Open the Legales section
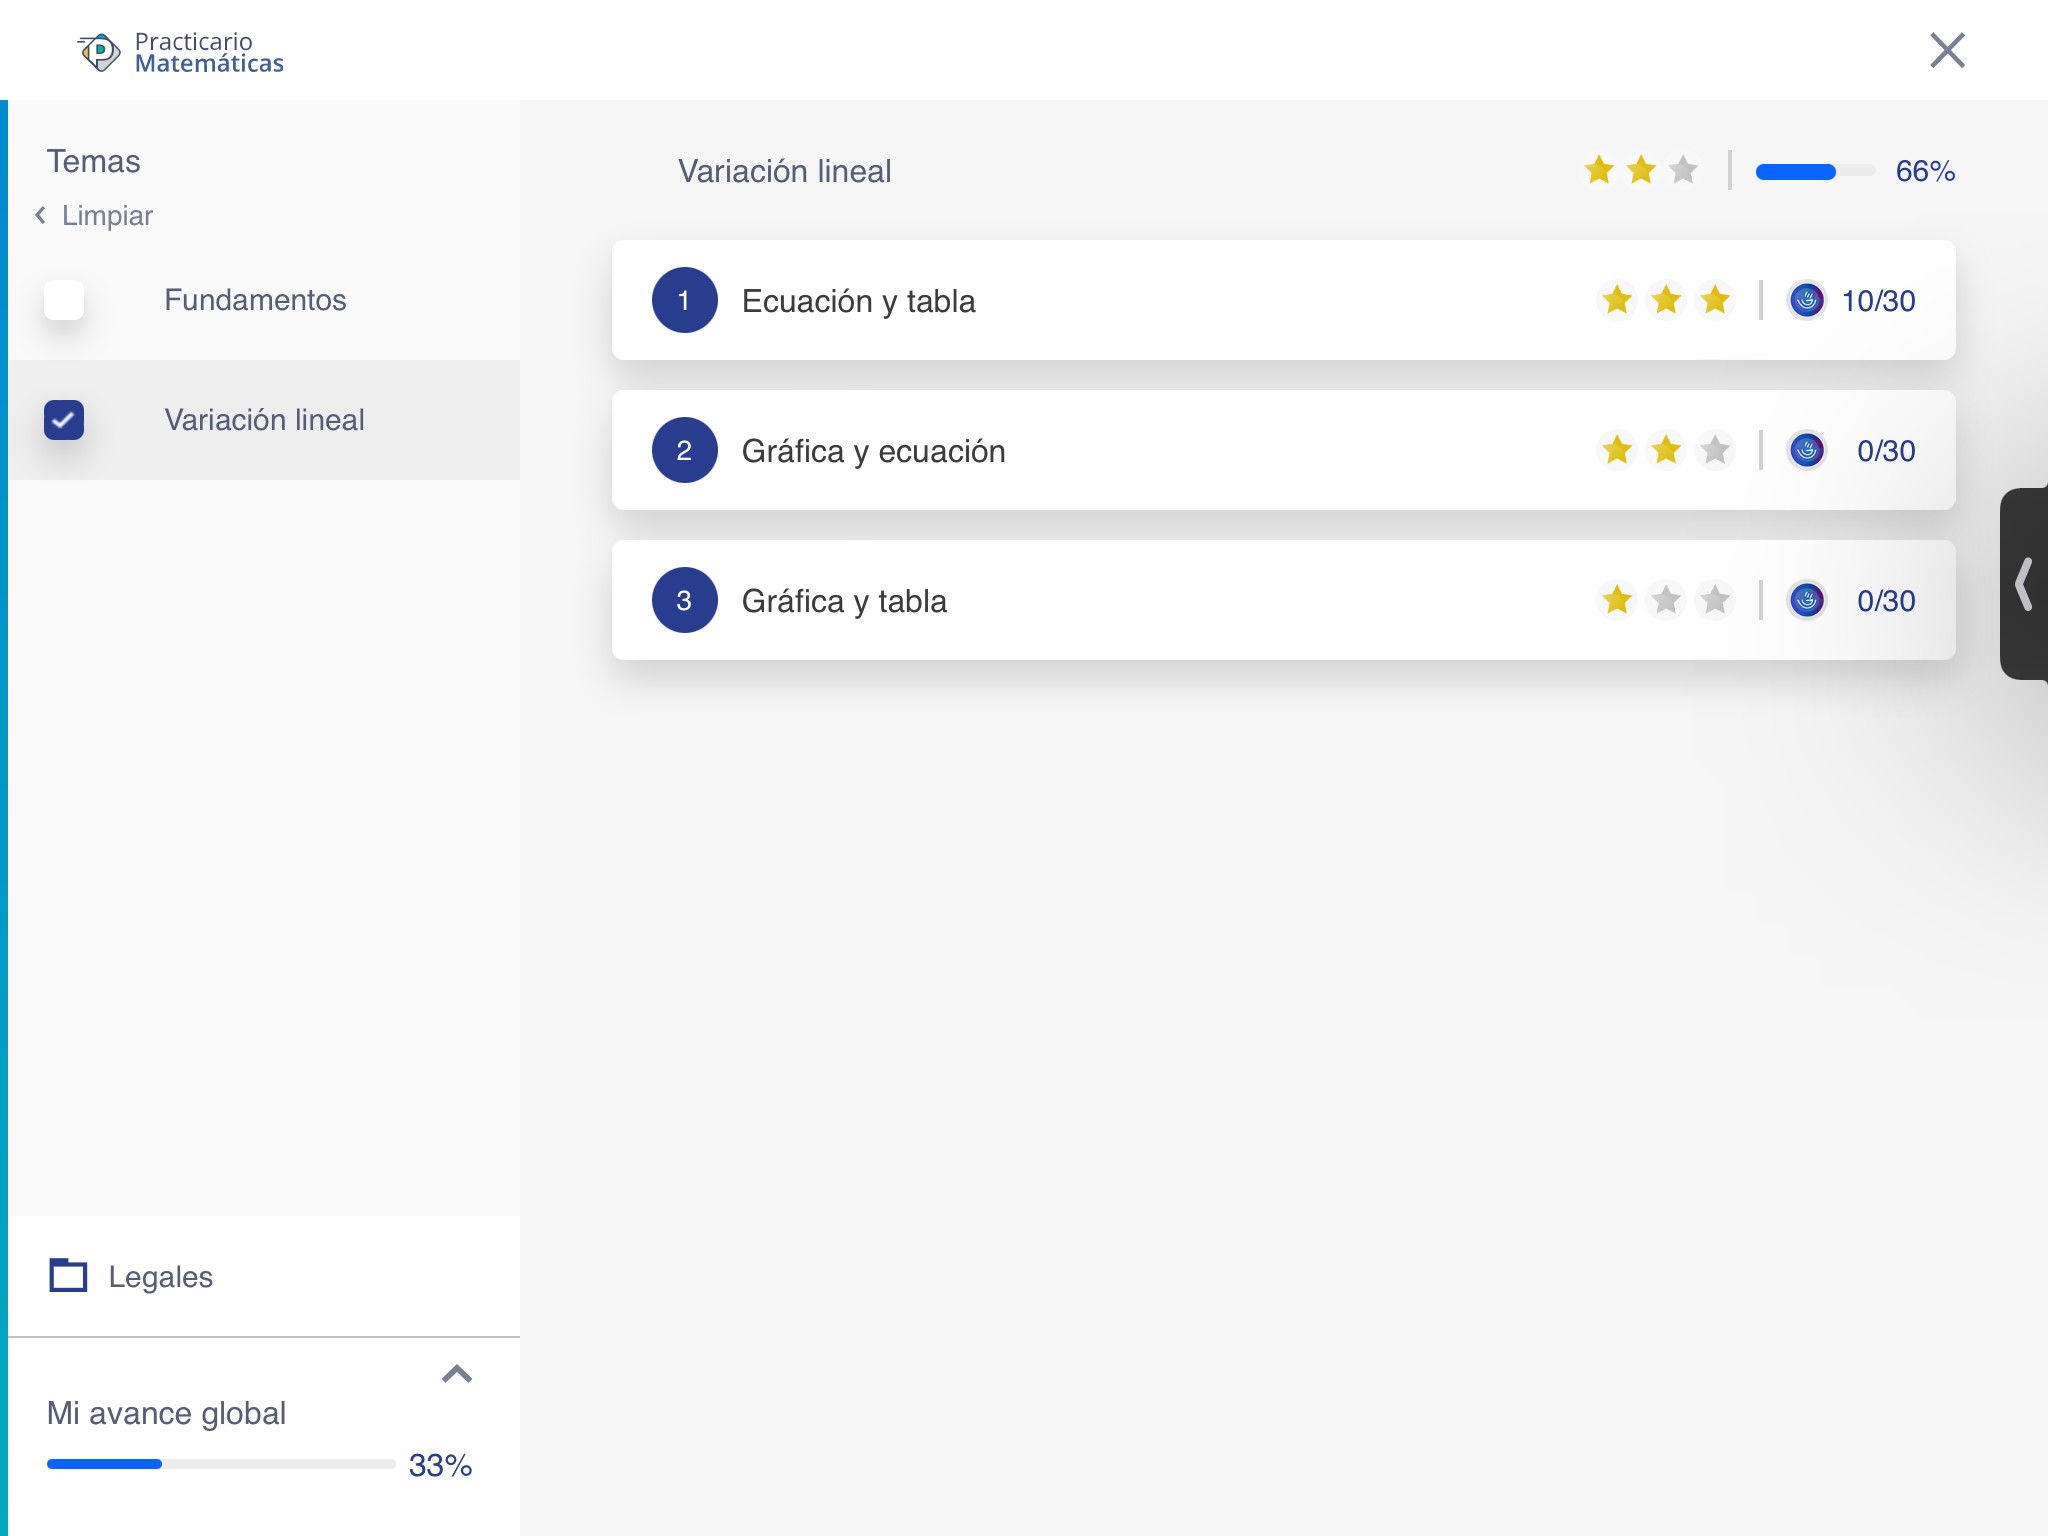 (x=160, y=1277)
